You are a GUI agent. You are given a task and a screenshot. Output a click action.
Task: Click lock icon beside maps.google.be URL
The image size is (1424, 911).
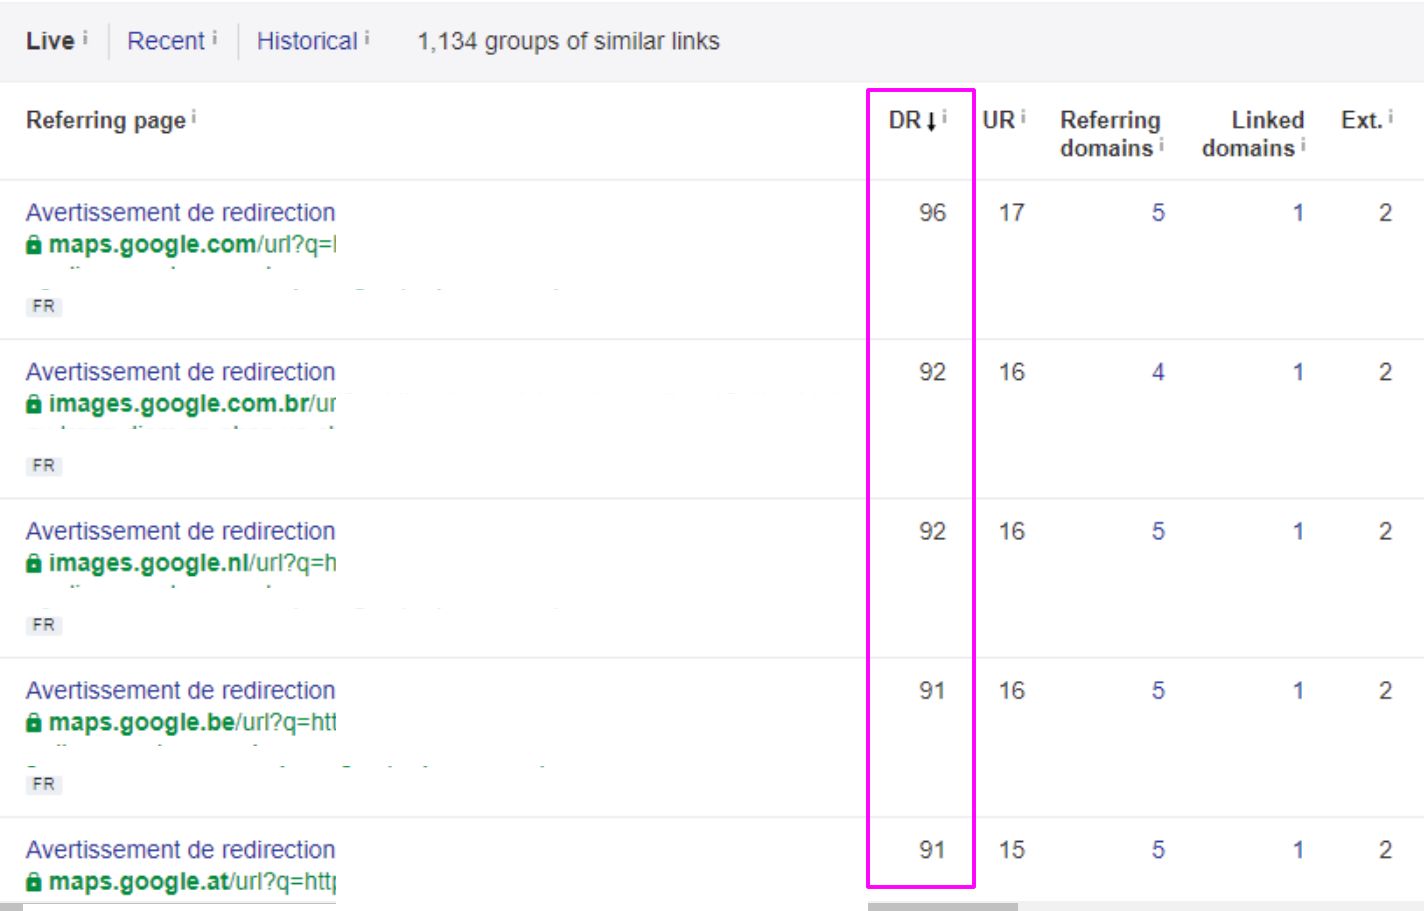tap(34, 722)
